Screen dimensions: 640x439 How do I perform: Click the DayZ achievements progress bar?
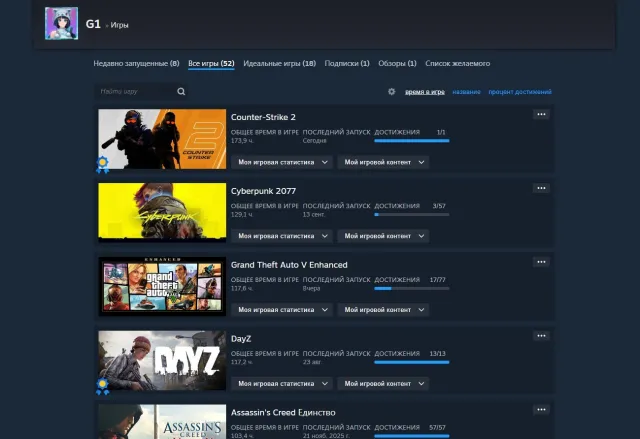click(x=411, y=362)
